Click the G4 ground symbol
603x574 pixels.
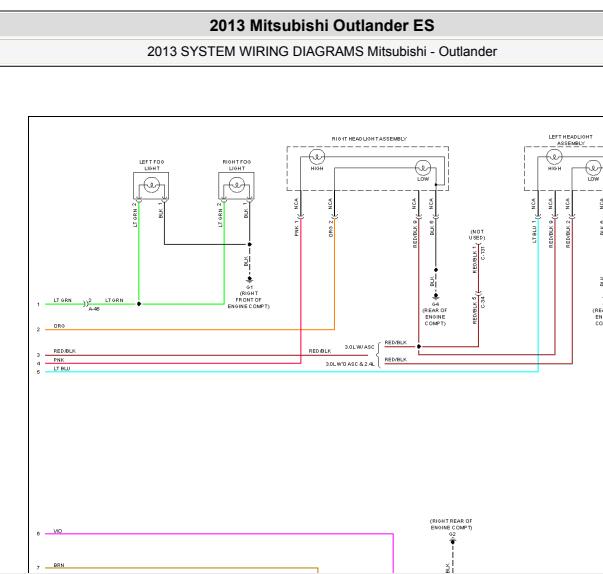(x=436, y=296)
